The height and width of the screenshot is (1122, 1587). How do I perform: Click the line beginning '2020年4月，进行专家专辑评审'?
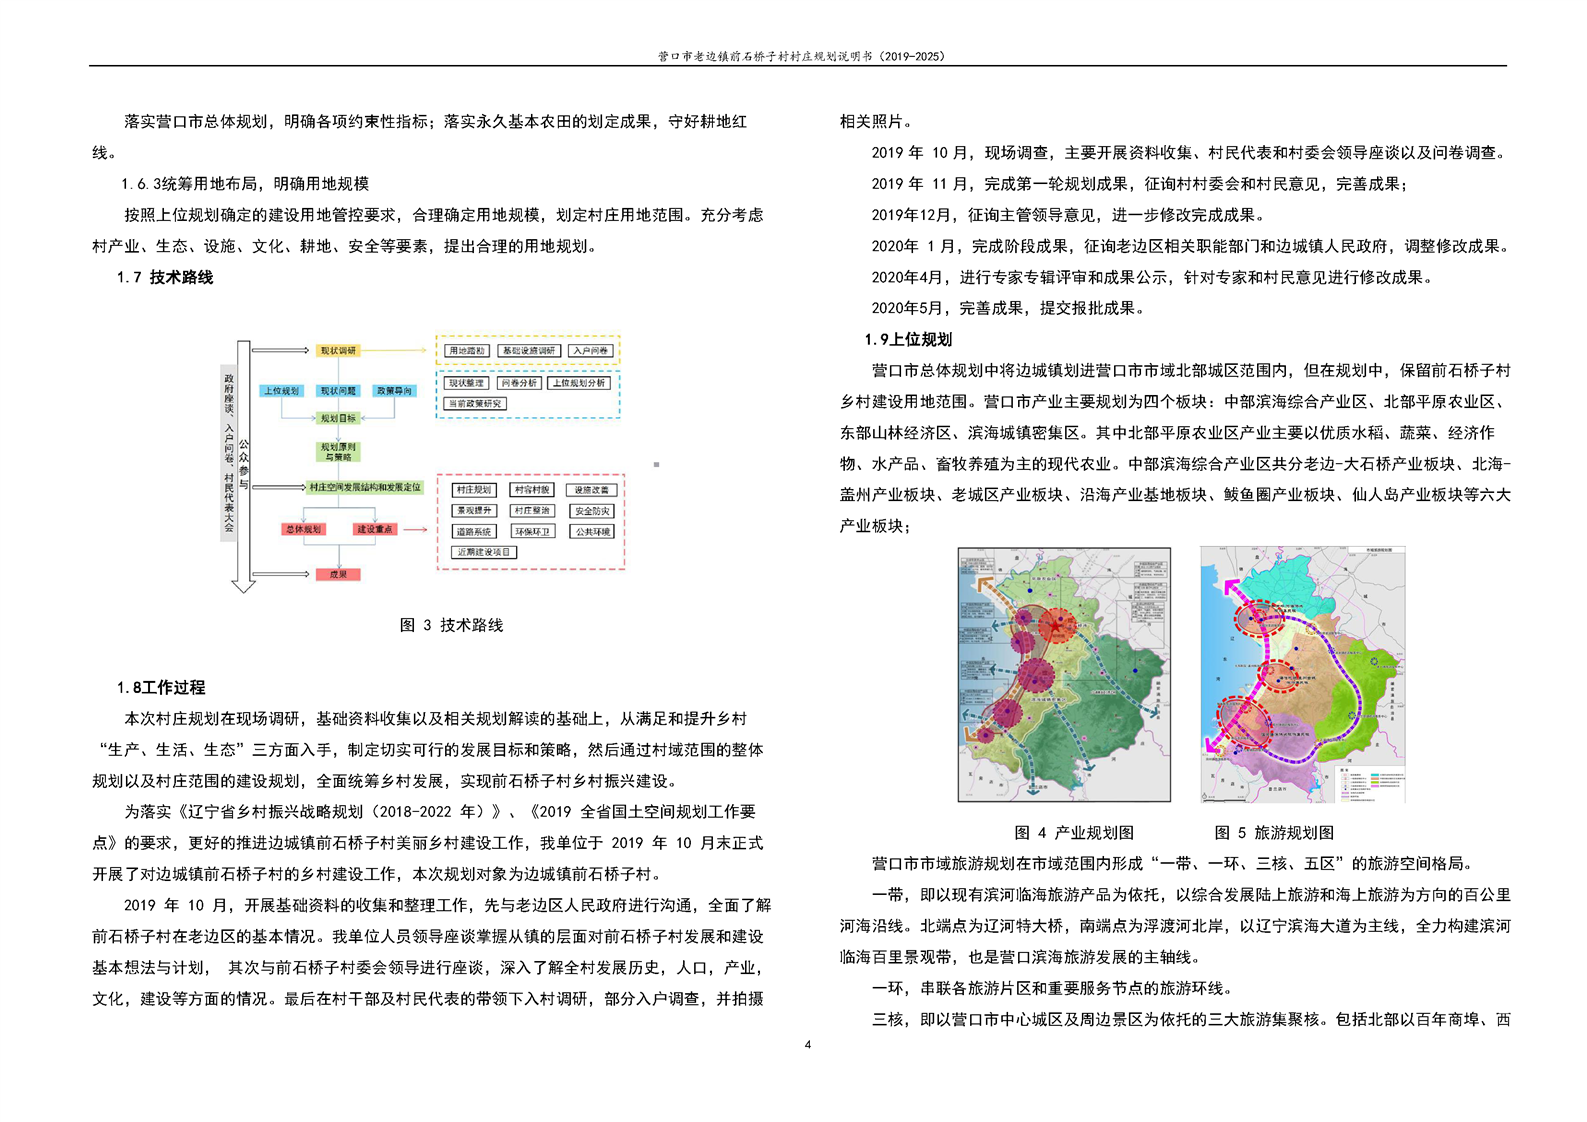(1151, 277)
